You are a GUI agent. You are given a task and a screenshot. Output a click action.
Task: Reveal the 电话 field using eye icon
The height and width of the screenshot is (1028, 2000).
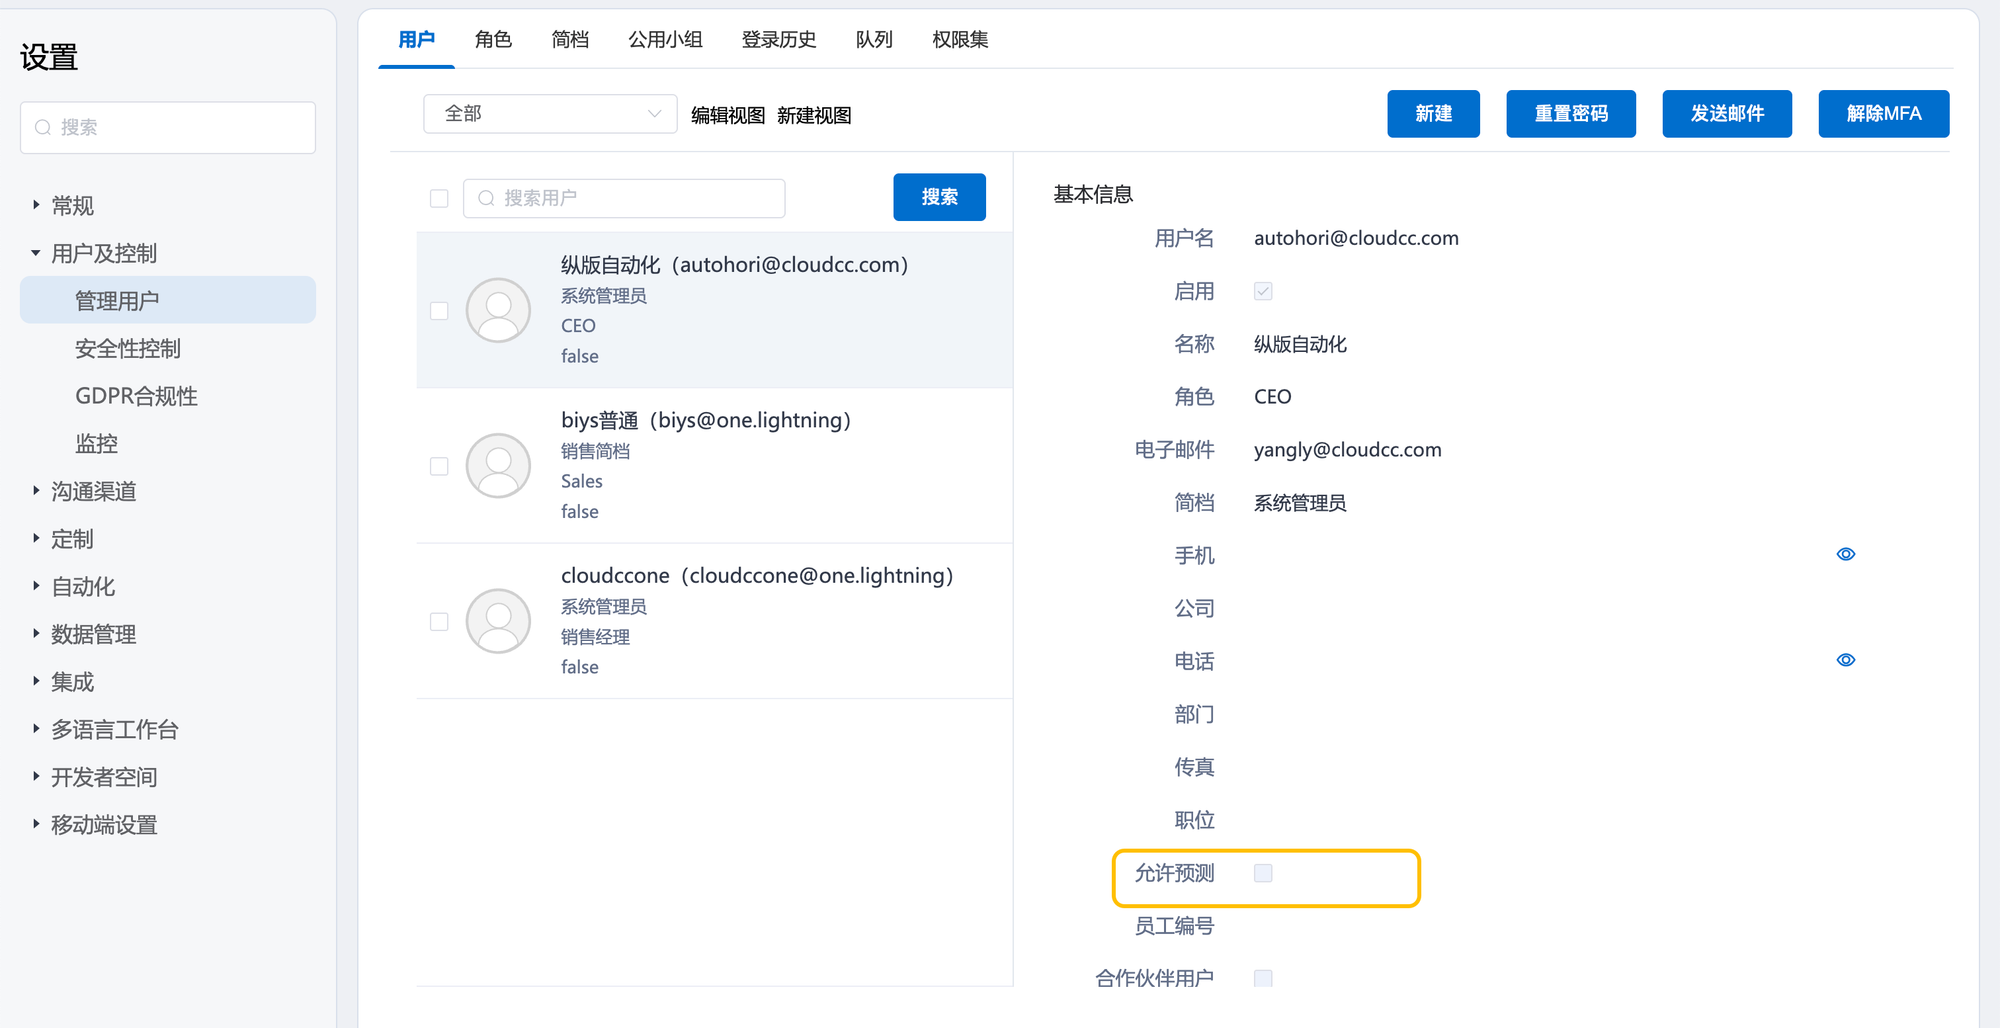(x=1845, y=660)
